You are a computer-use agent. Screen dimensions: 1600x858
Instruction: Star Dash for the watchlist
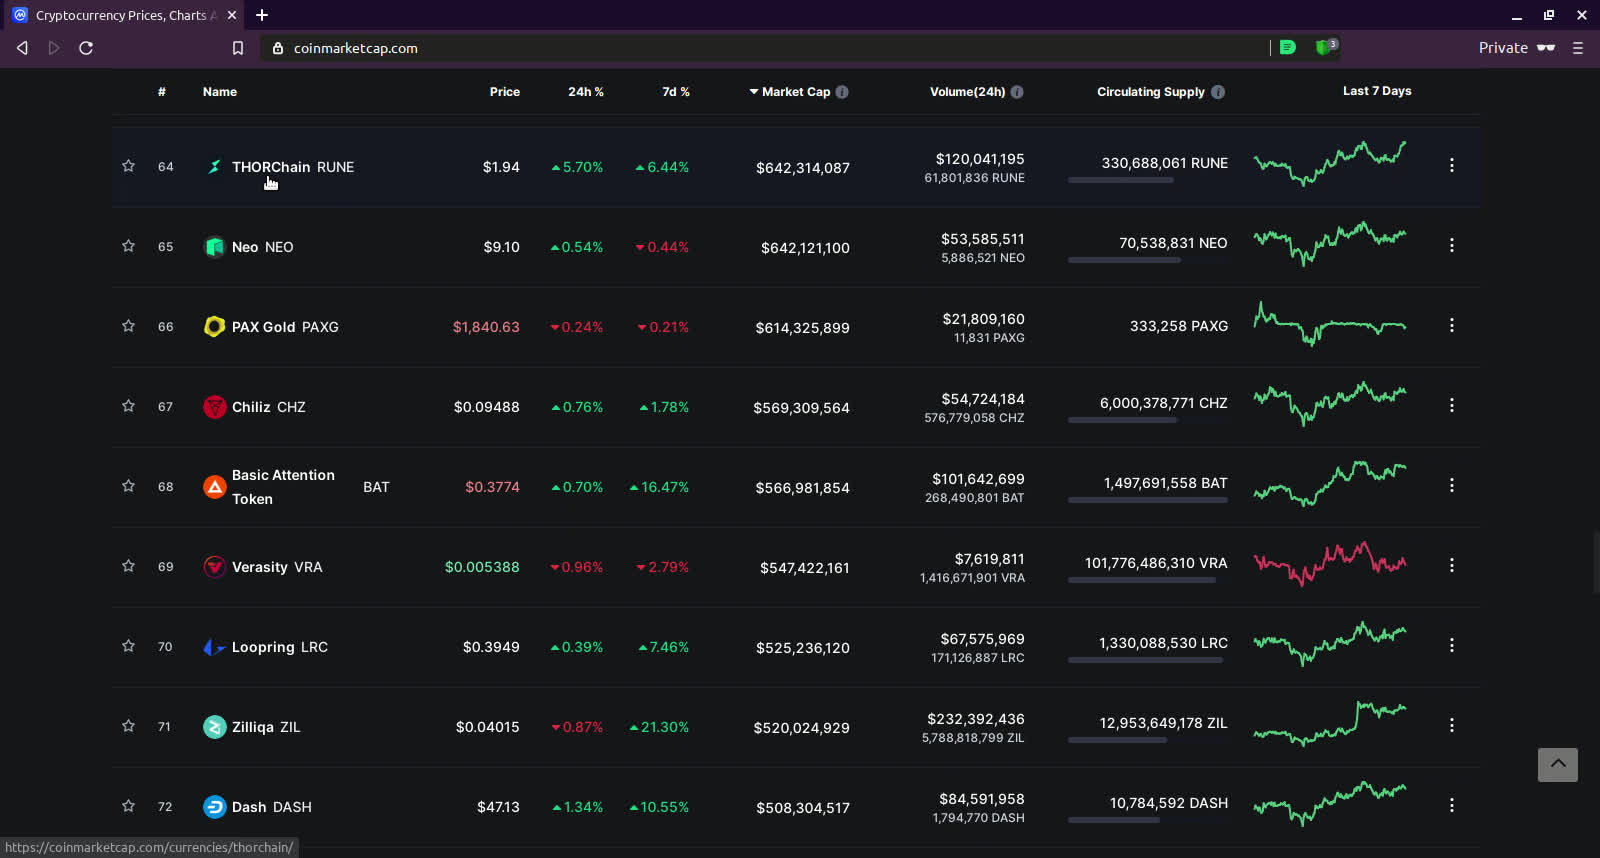pos(128,806)
